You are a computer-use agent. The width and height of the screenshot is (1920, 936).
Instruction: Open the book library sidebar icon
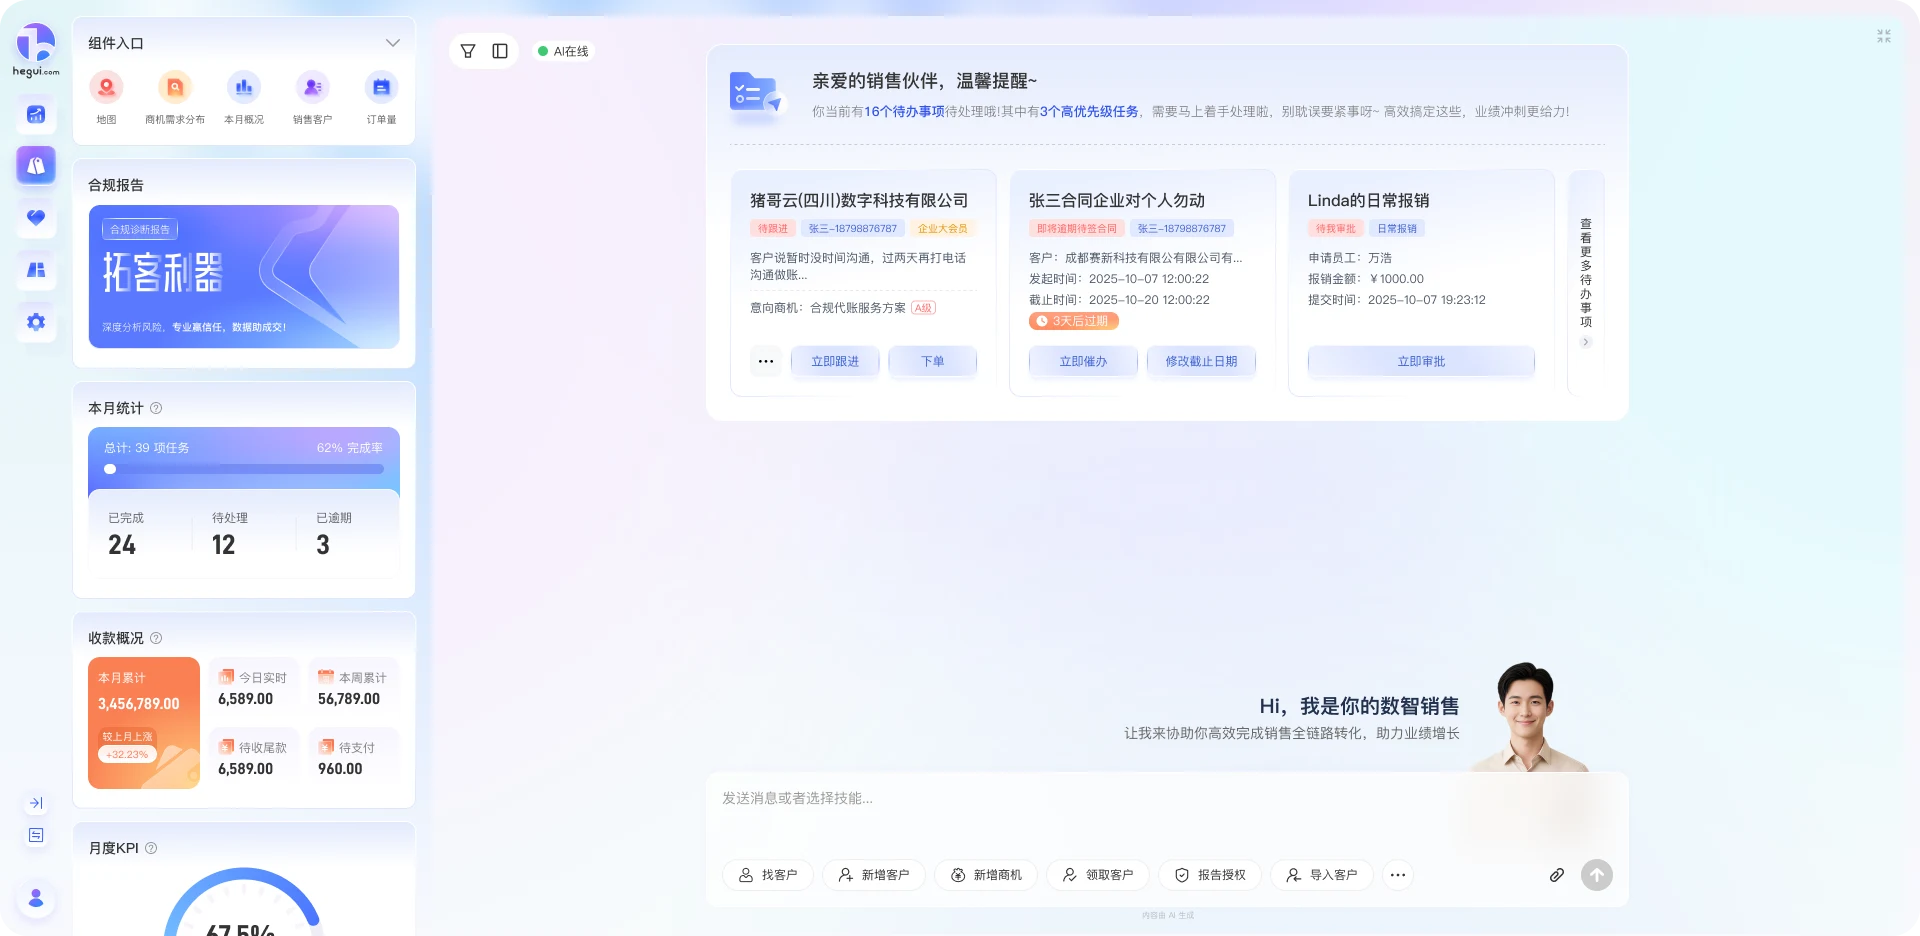coord(36,269)
